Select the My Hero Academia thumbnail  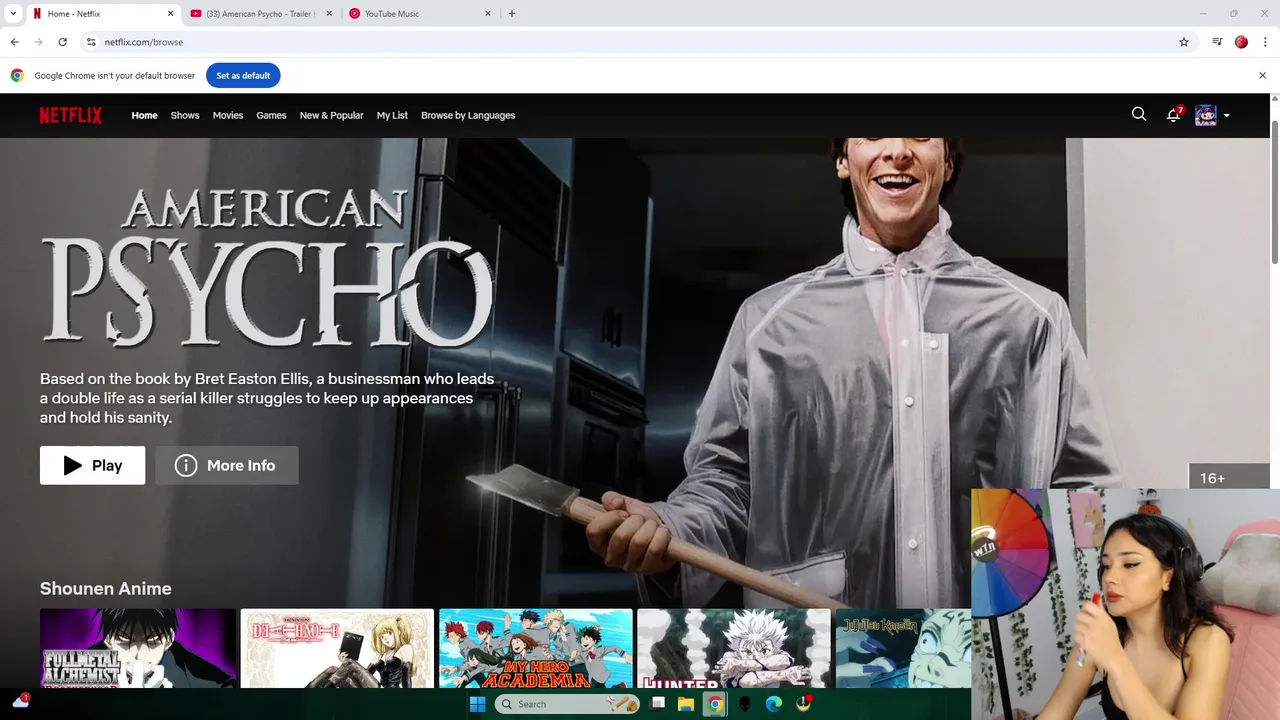536,648
